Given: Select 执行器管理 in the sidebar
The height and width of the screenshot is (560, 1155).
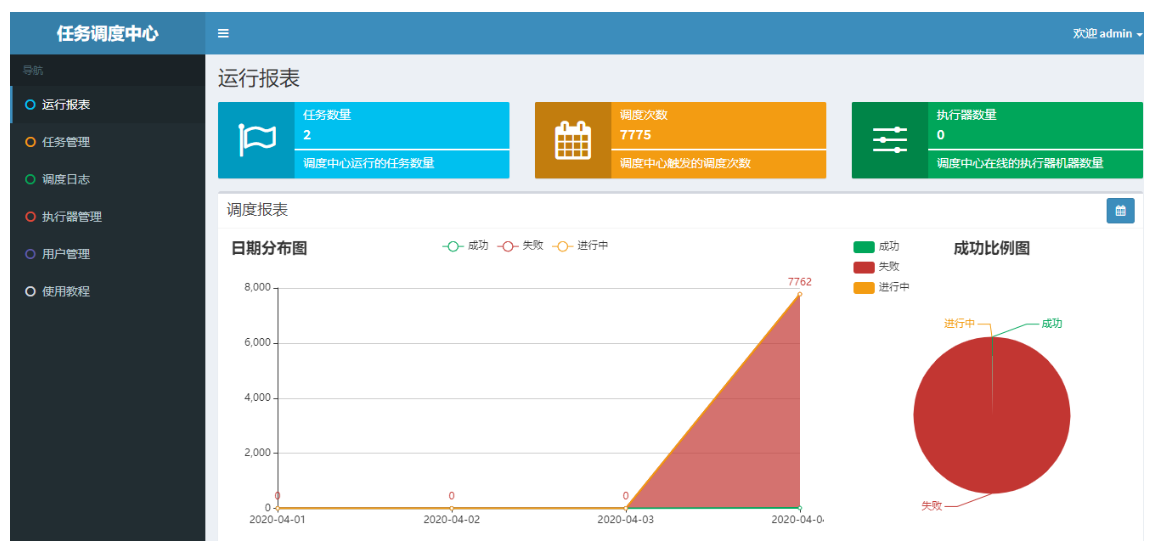Looking at the screenshot, I should (108, 217).
